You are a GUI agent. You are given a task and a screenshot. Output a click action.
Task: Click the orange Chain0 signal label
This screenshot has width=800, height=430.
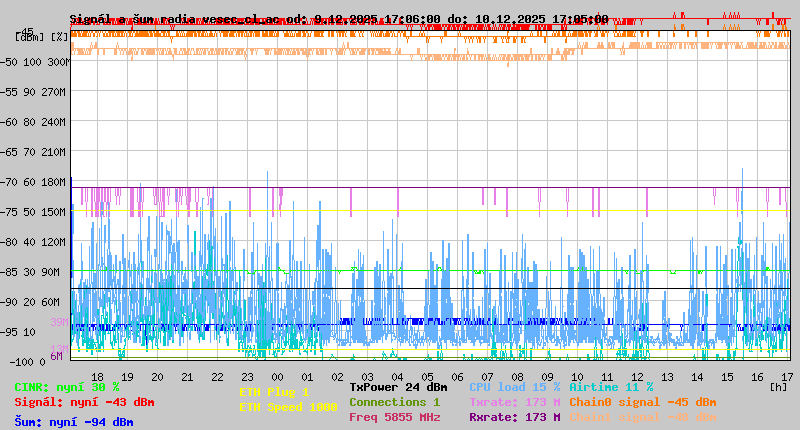(642, 402)
